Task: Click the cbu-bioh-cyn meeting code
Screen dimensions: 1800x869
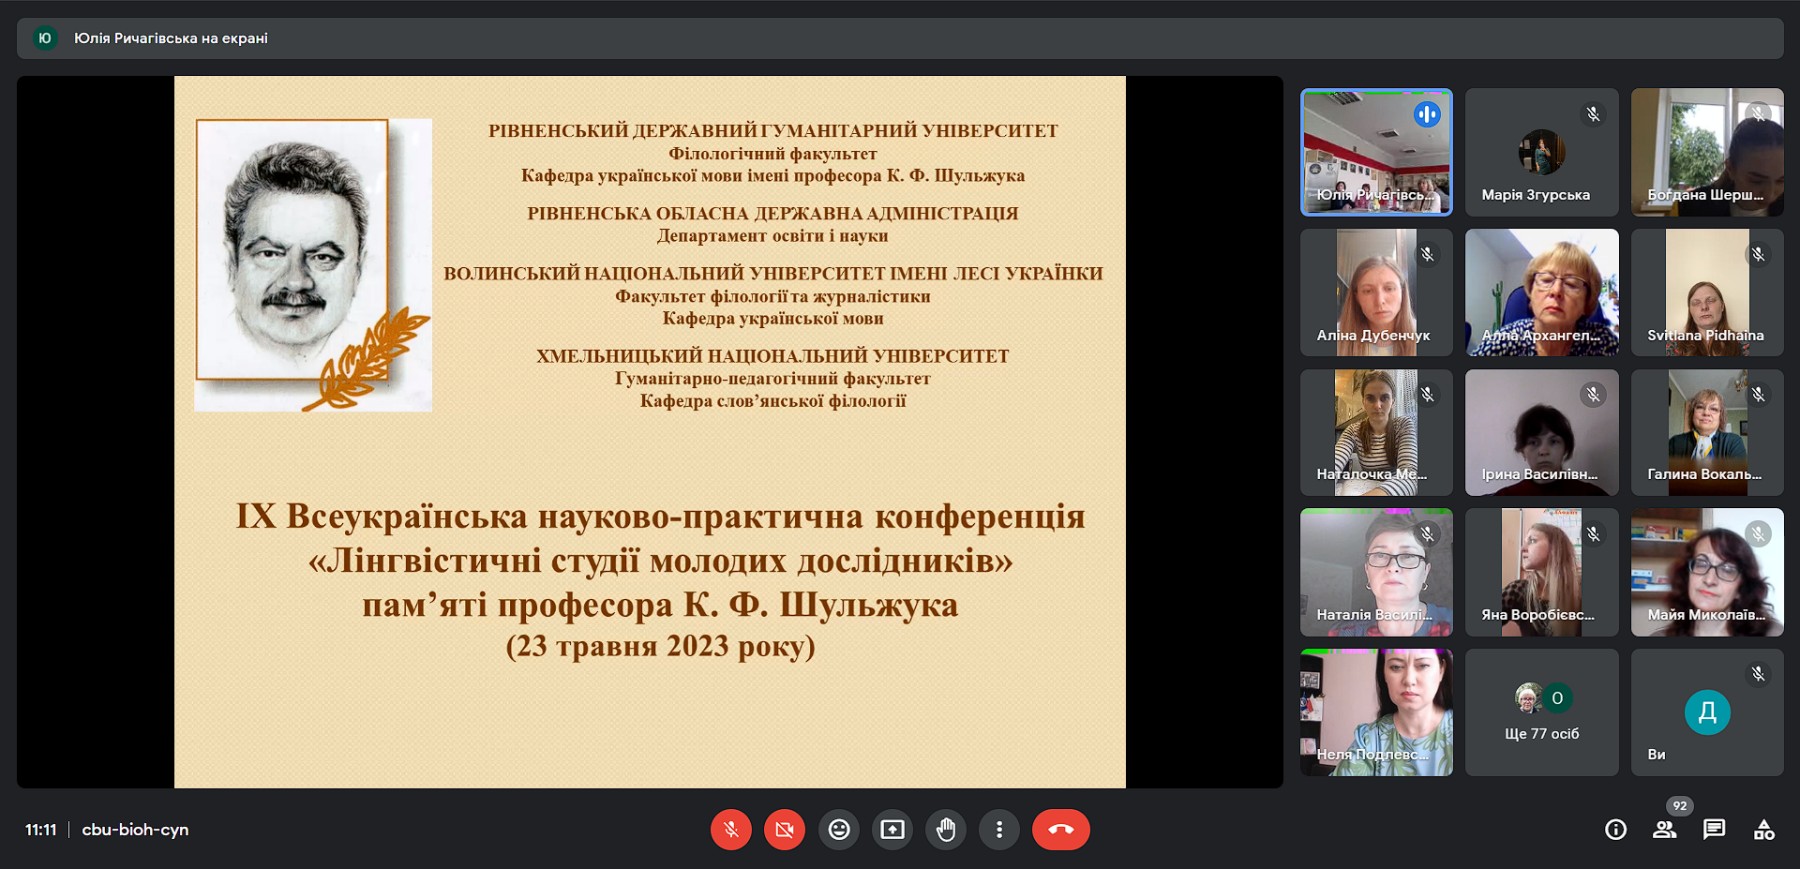Action: 135,830
